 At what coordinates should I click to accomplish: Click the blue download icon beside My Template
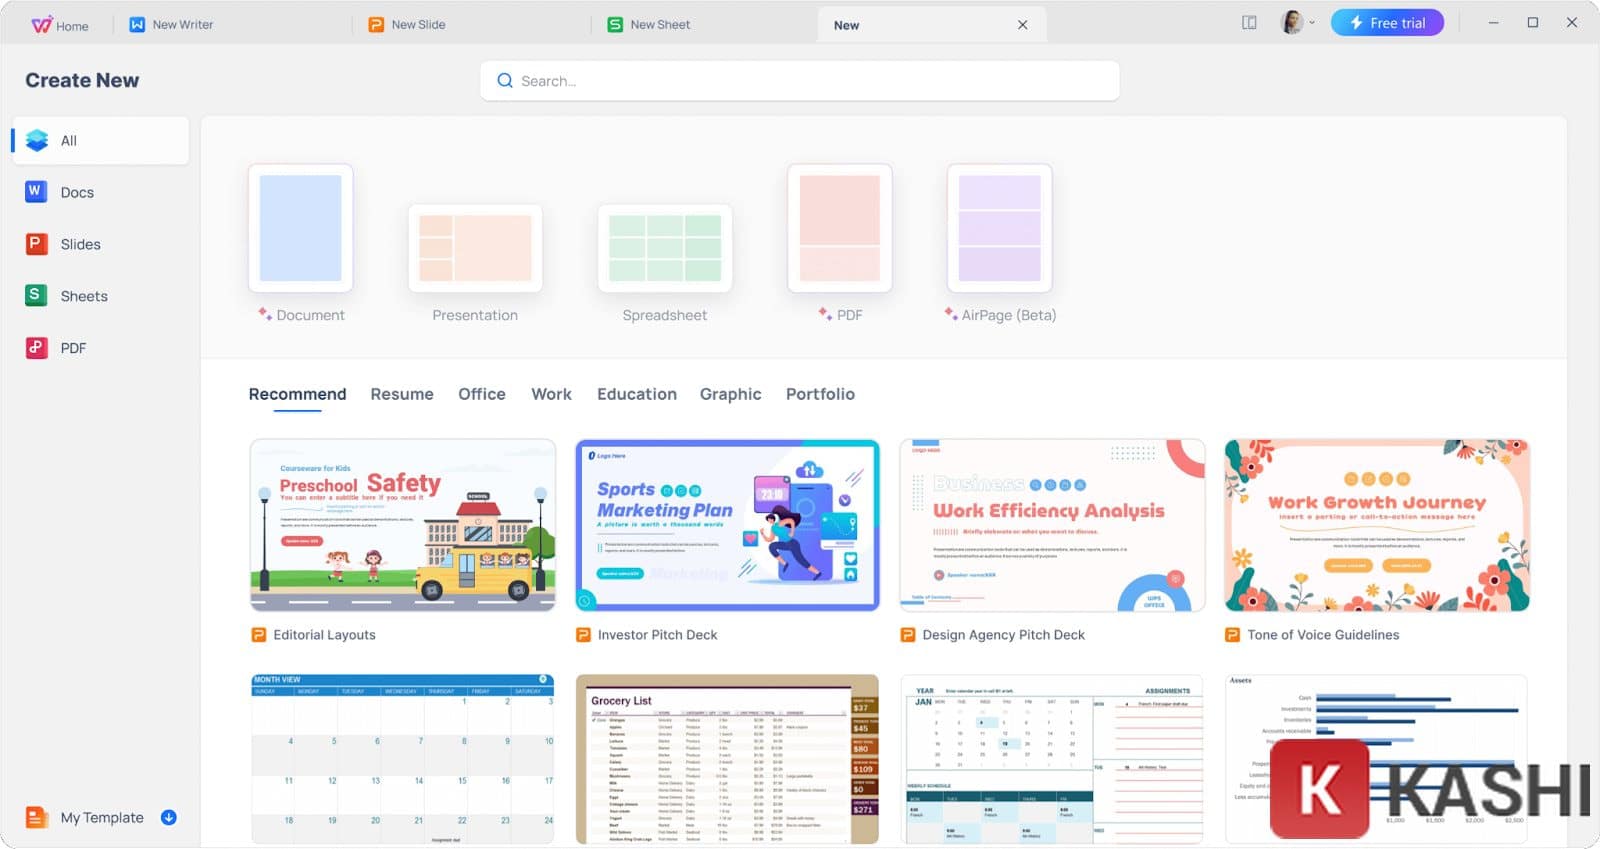point(169,818)
